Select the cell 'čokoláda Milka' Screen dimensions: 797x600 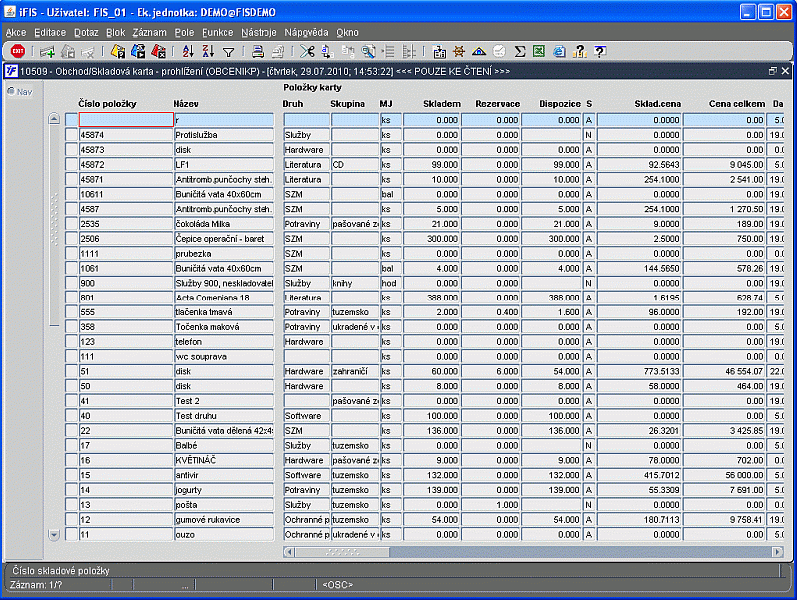[224, 224]
